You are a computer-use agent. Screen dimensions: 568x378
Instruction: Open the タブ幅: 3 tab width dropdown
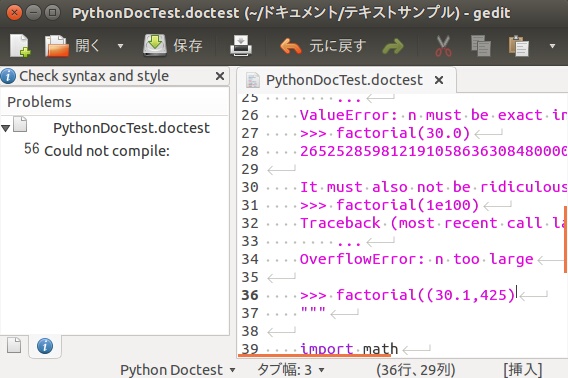coord(291,370)
